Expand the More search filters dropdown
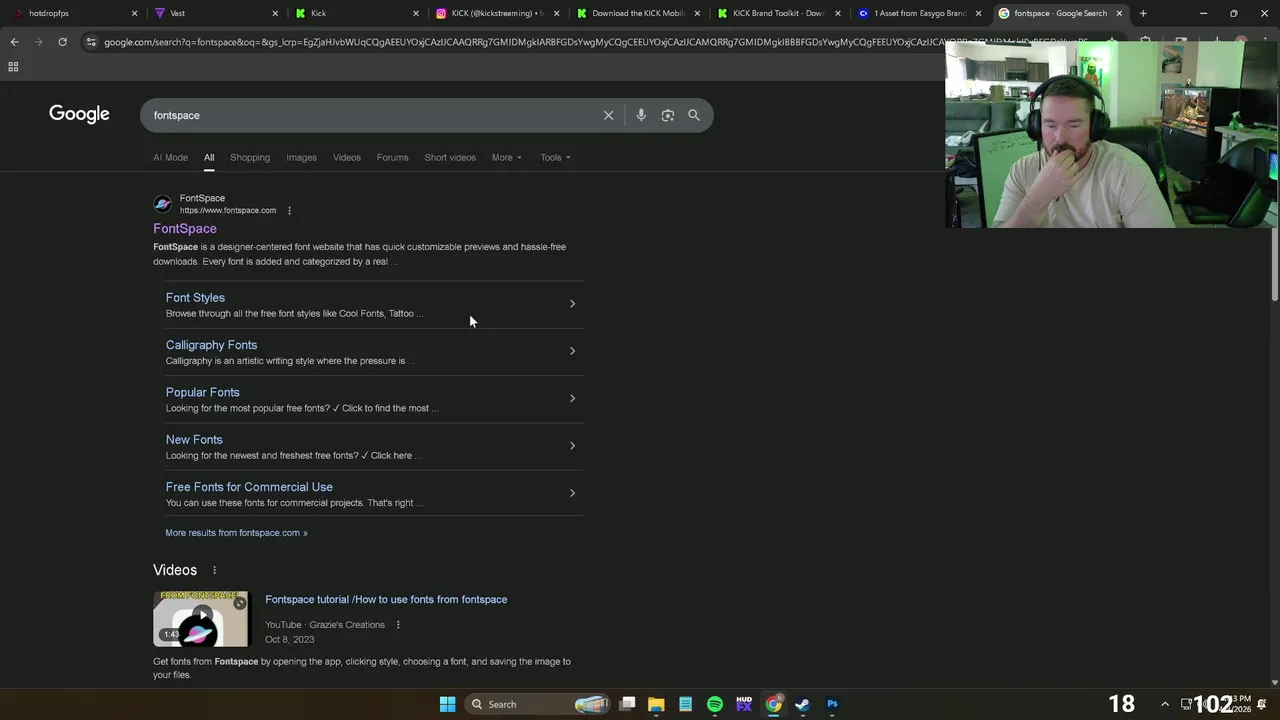 click(x=506, y=157)
